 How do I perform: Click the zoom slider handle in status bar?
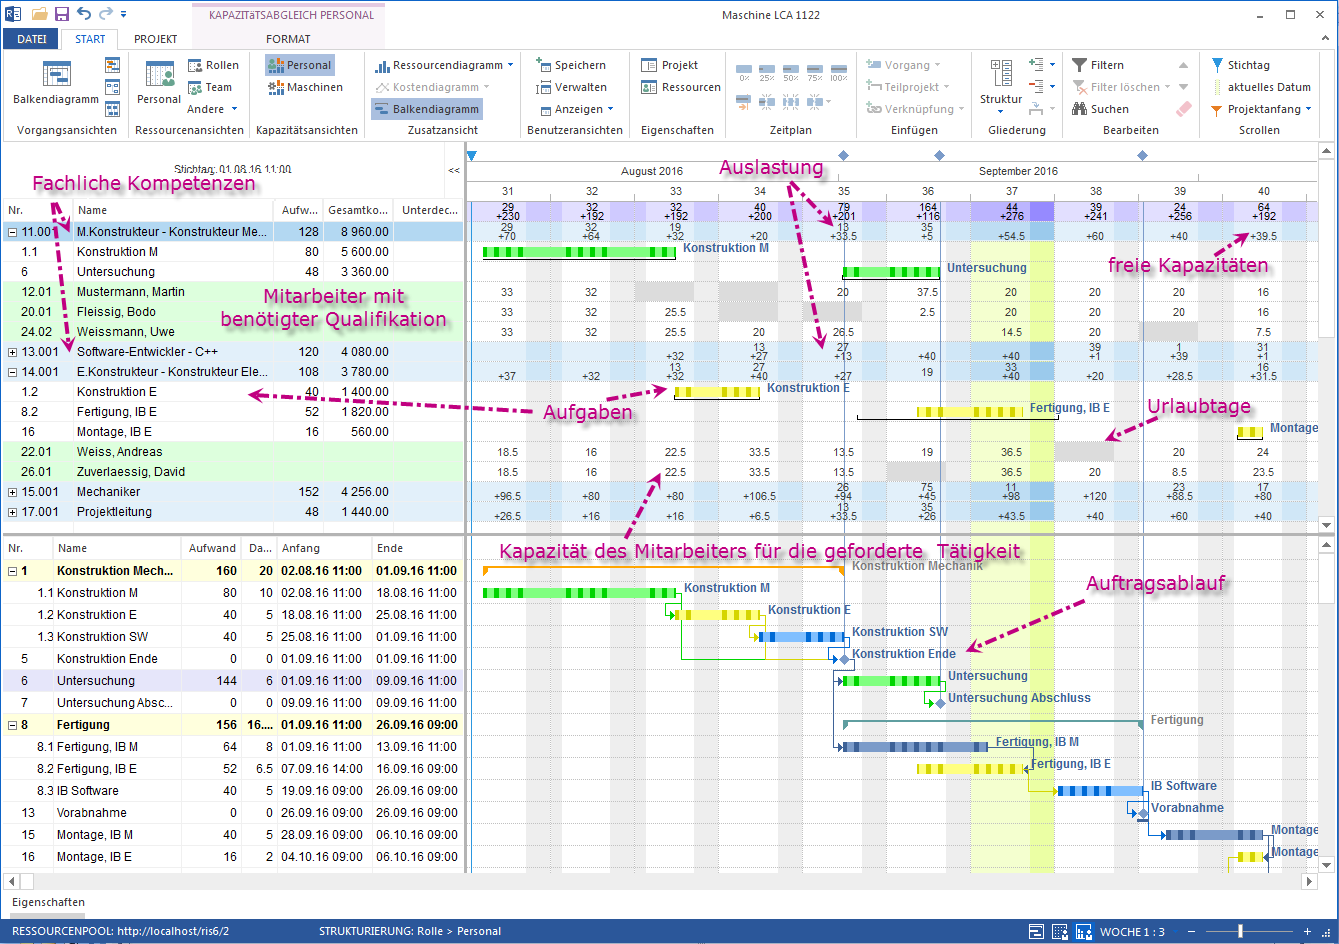(1241, 931)
